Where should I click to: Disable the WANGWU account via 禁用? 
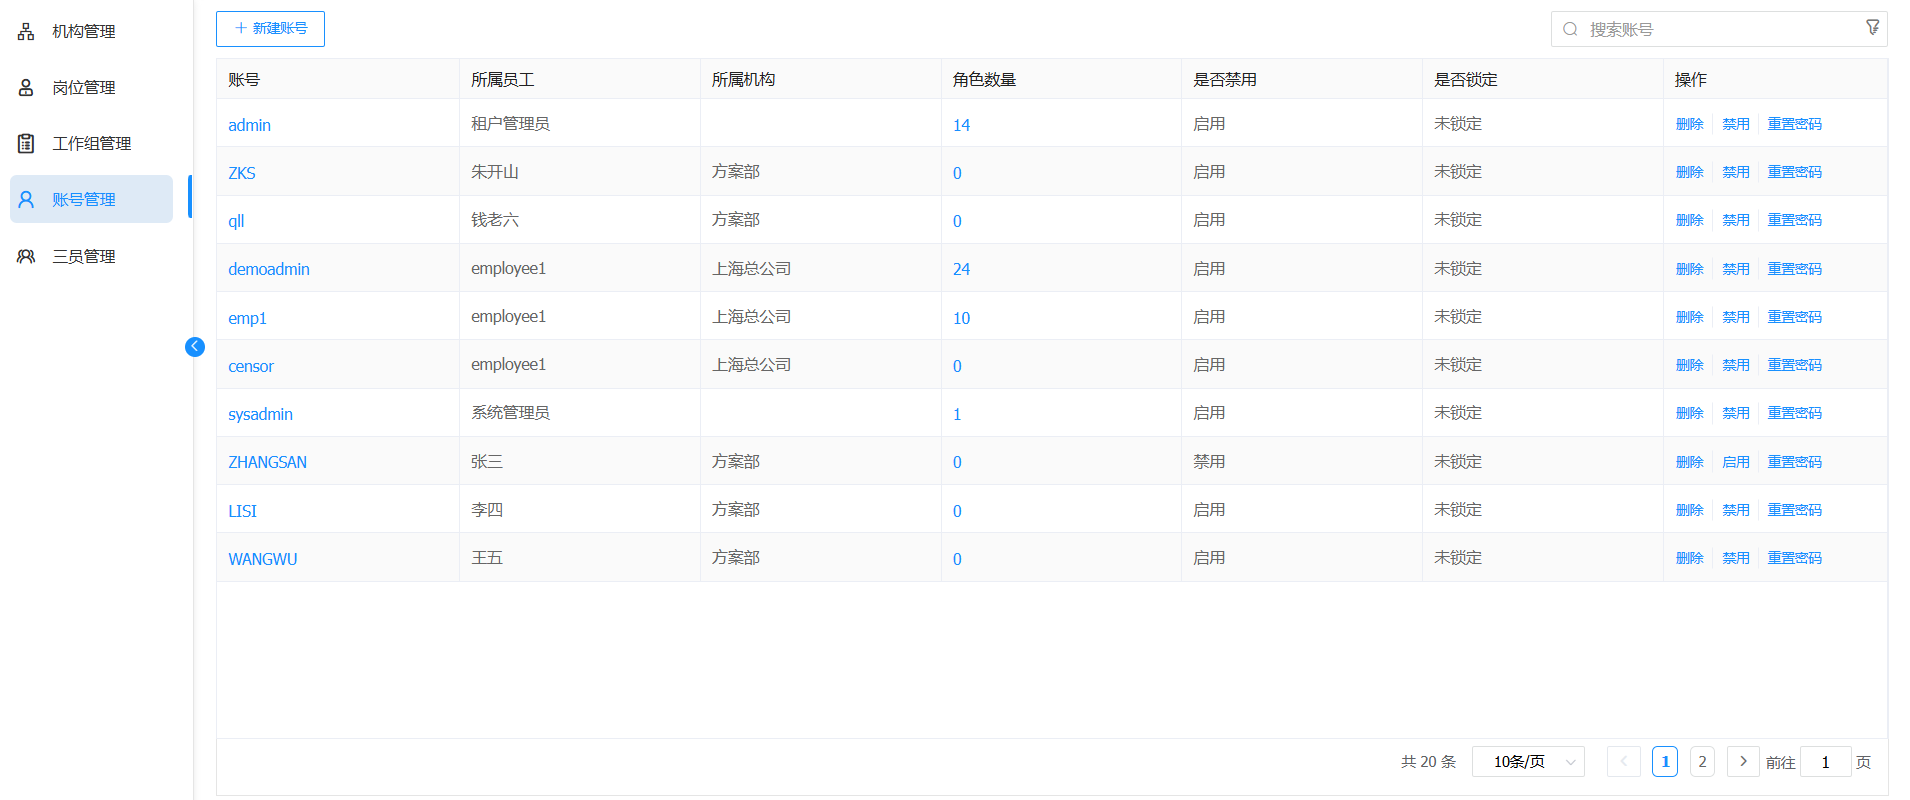coord(1735,558)
